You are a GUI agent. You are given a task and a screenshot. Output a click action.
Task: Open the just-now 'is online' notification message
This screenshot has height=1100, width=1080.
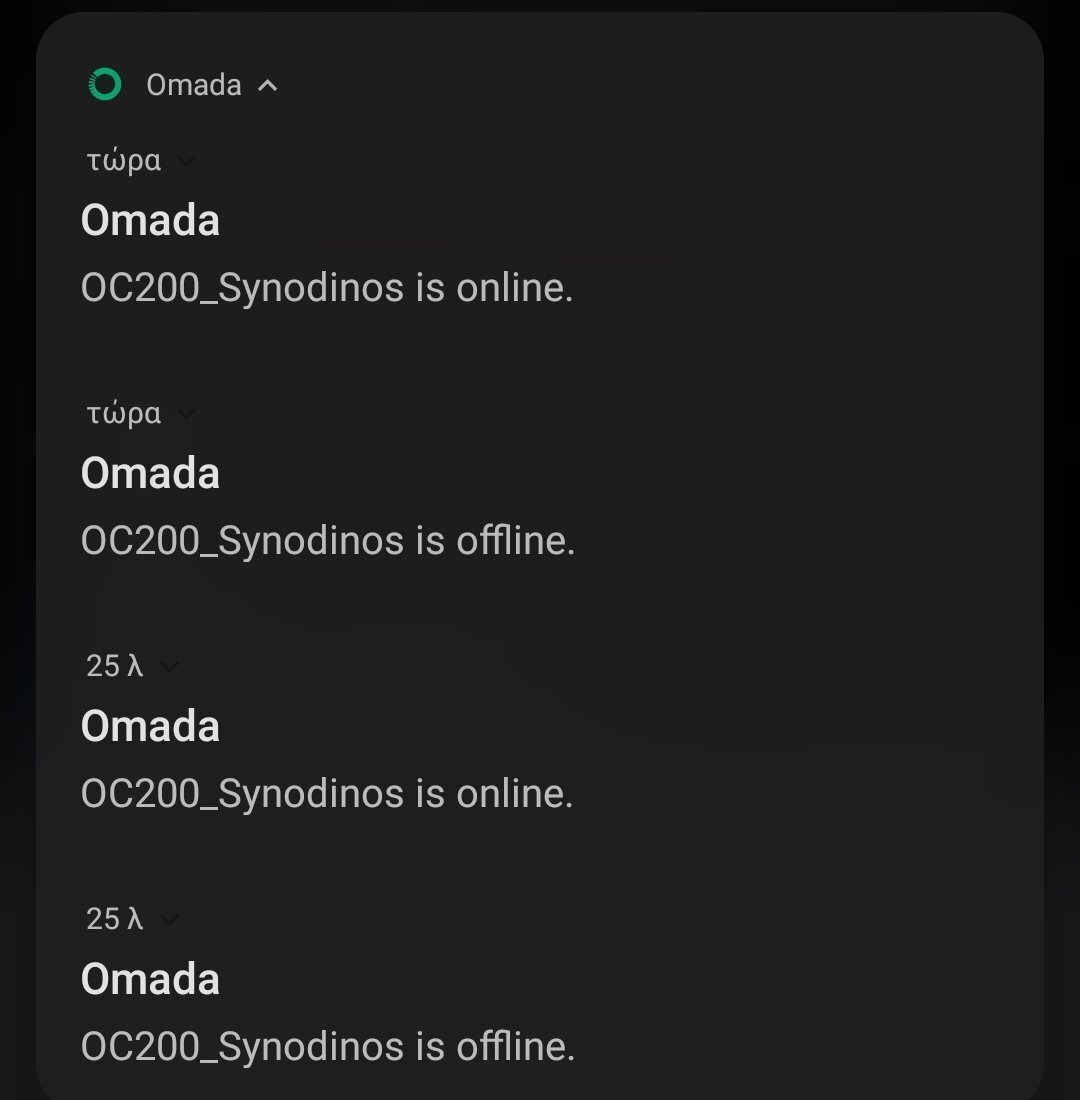(327, 289)
